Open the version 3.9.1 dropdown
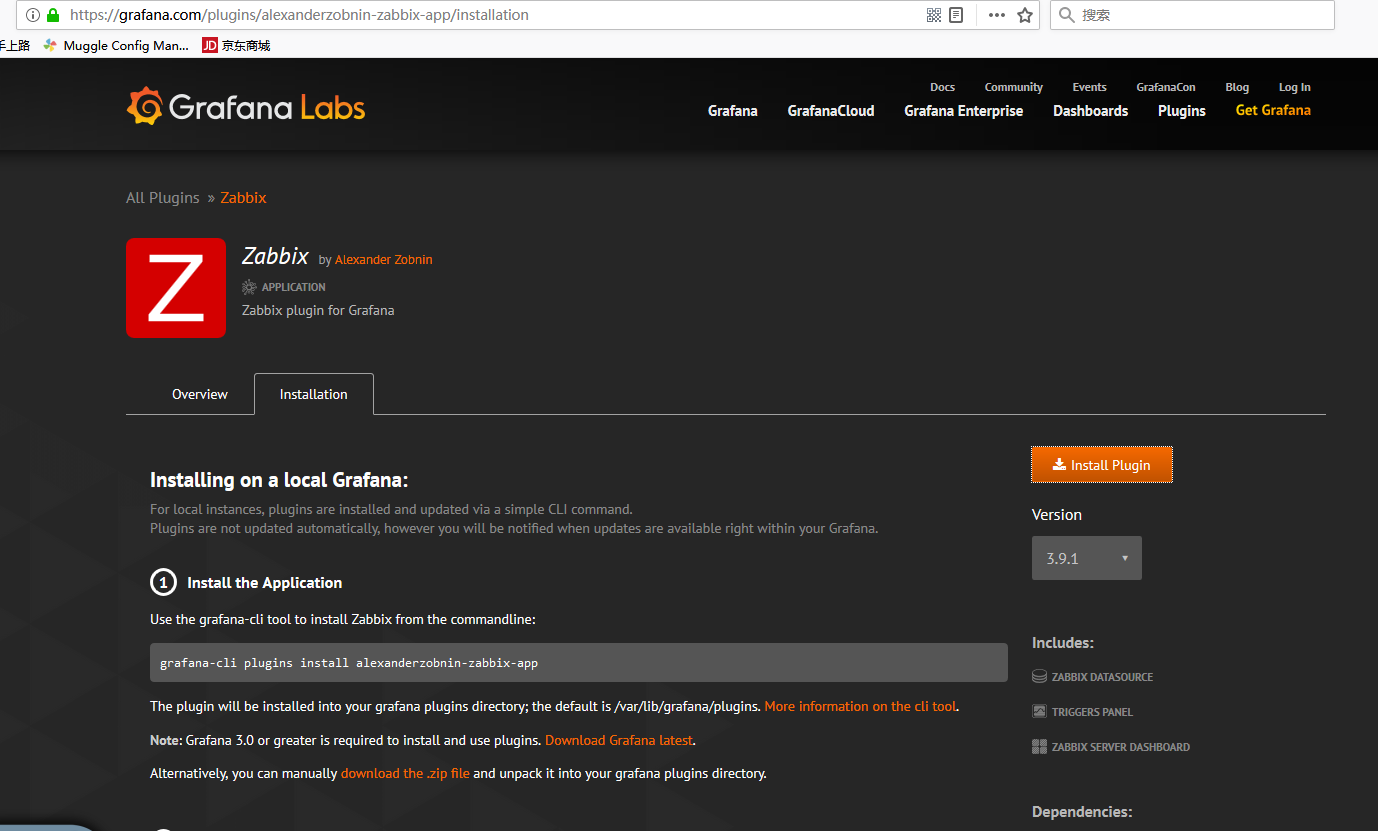 pyautogui.click(x=1087, y=558)
